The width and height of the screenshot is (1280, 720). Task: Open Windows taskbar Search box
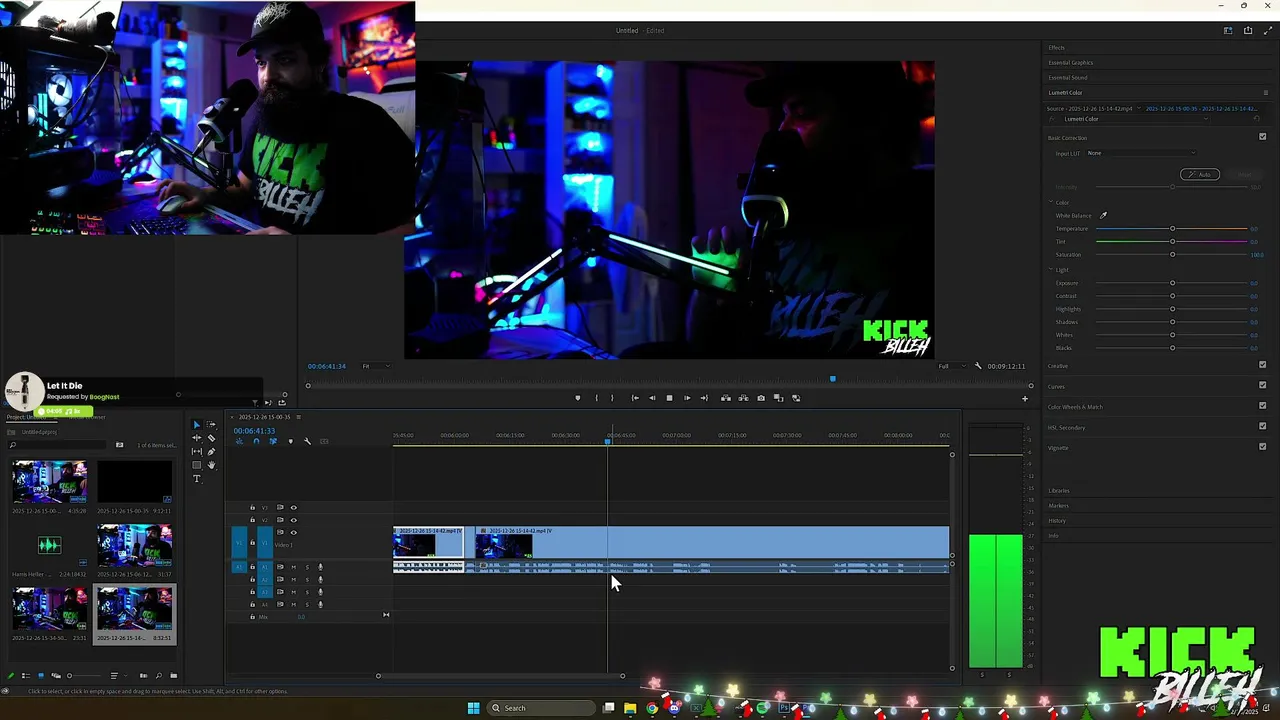(x=541, y=708)
